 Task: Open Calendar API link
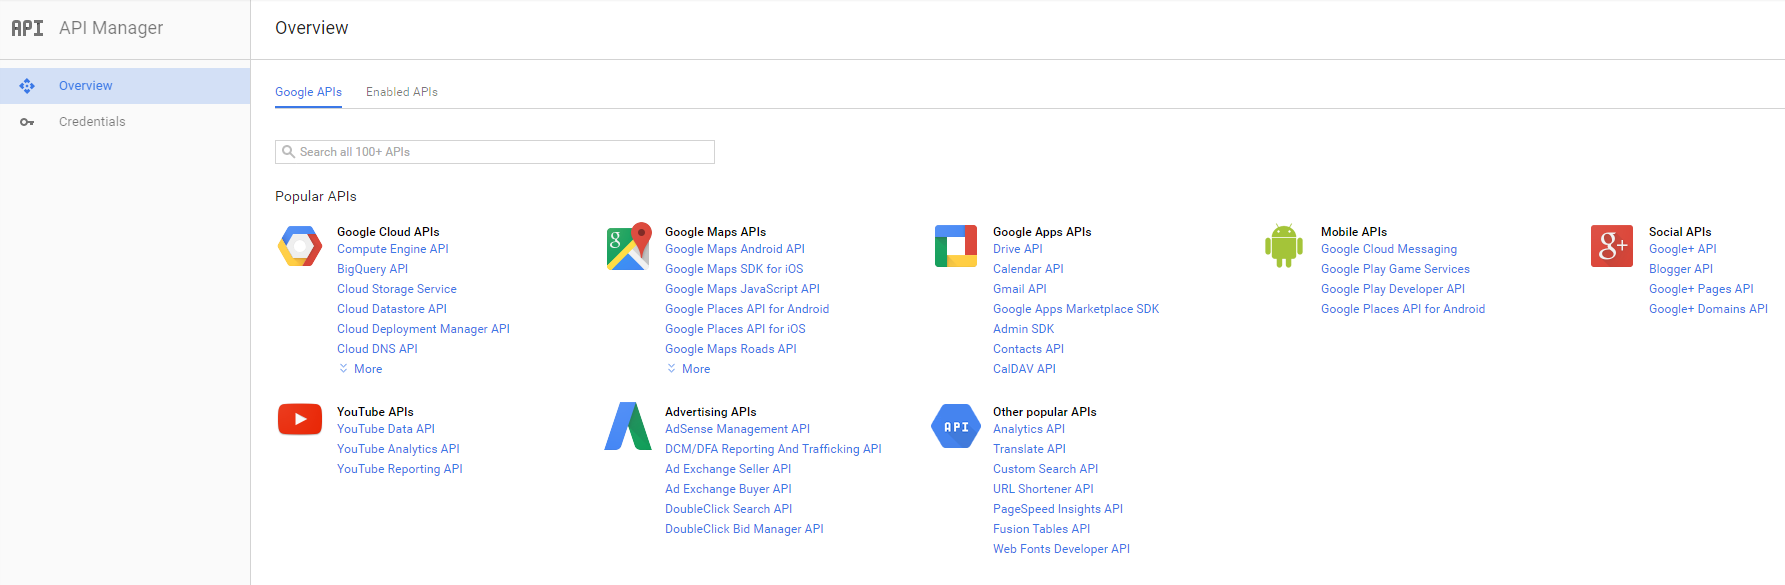1029,269
